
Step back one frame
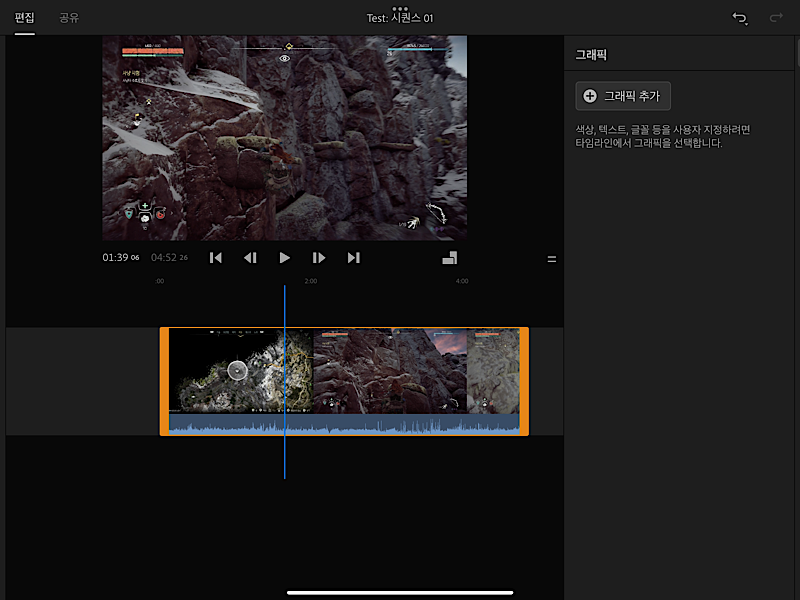(250, 258)
